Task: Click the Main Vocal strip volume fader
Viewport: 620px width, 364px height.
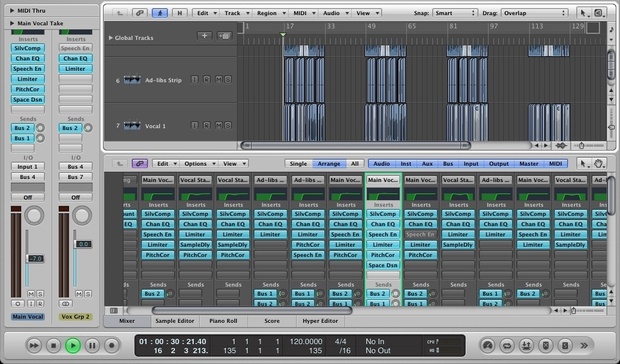Action: coord(35,259)
